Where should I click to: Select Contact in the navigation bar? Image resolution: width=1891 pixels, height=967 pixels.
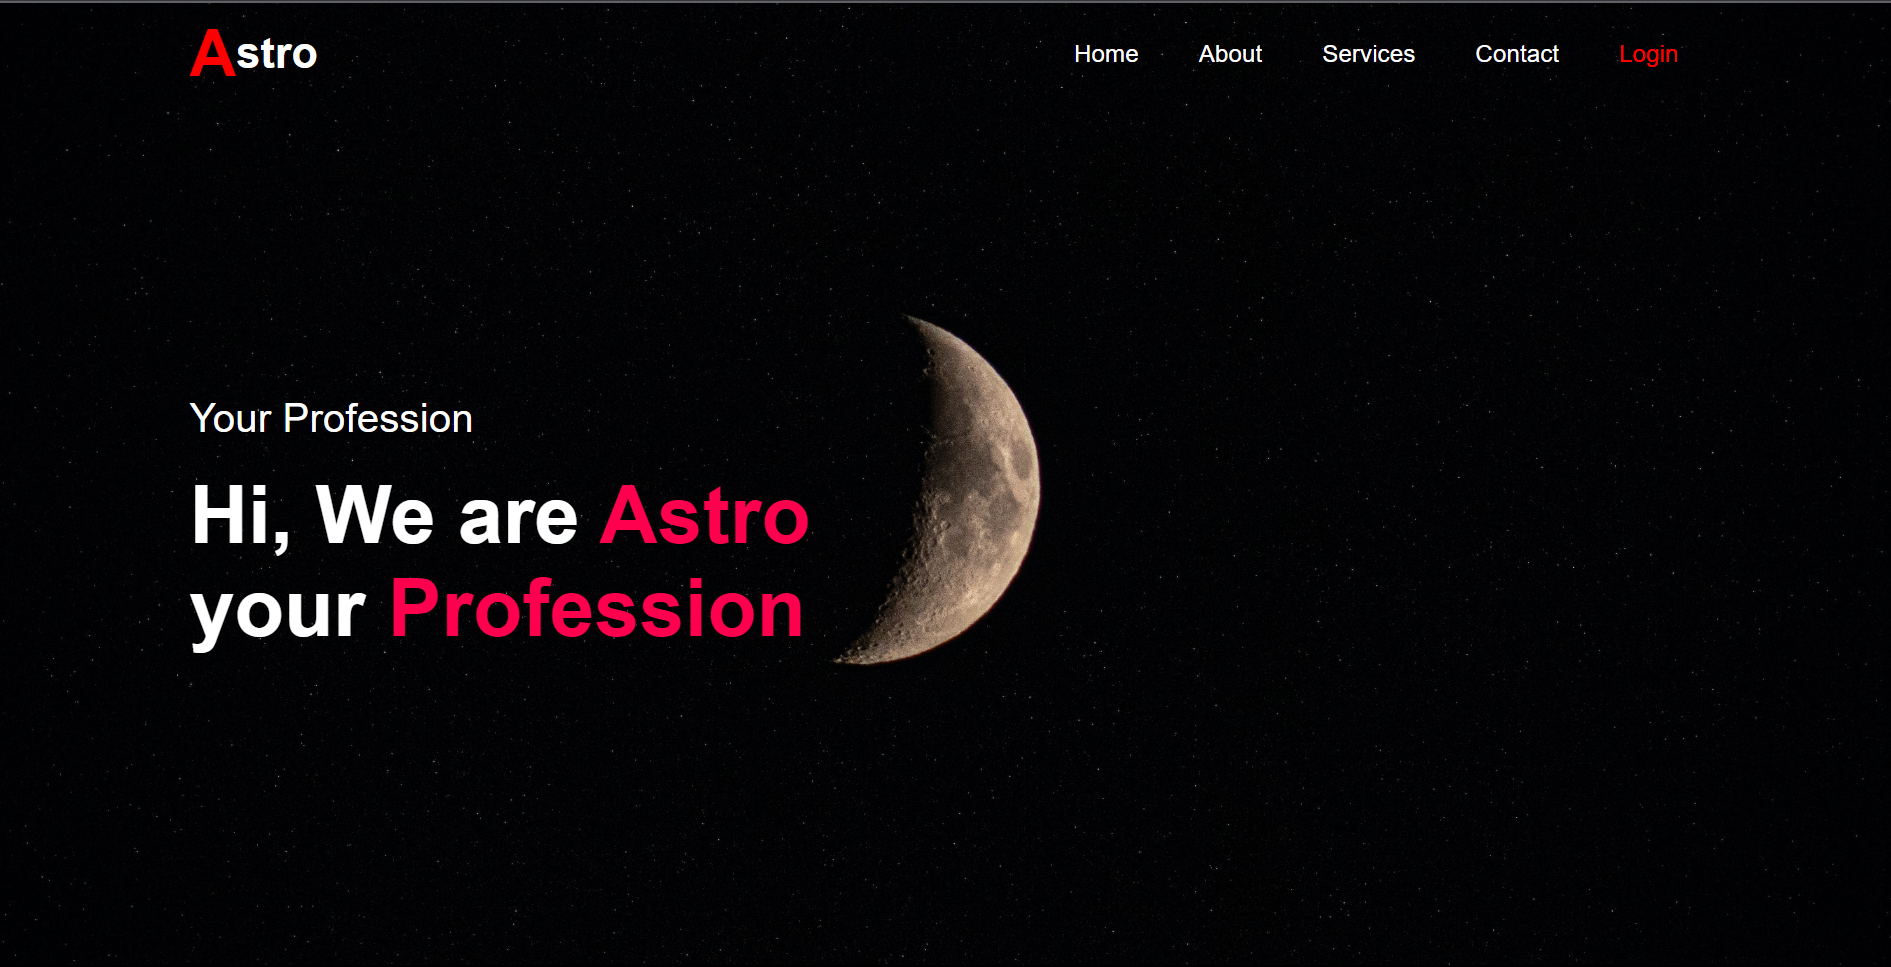pos(1516,54)
